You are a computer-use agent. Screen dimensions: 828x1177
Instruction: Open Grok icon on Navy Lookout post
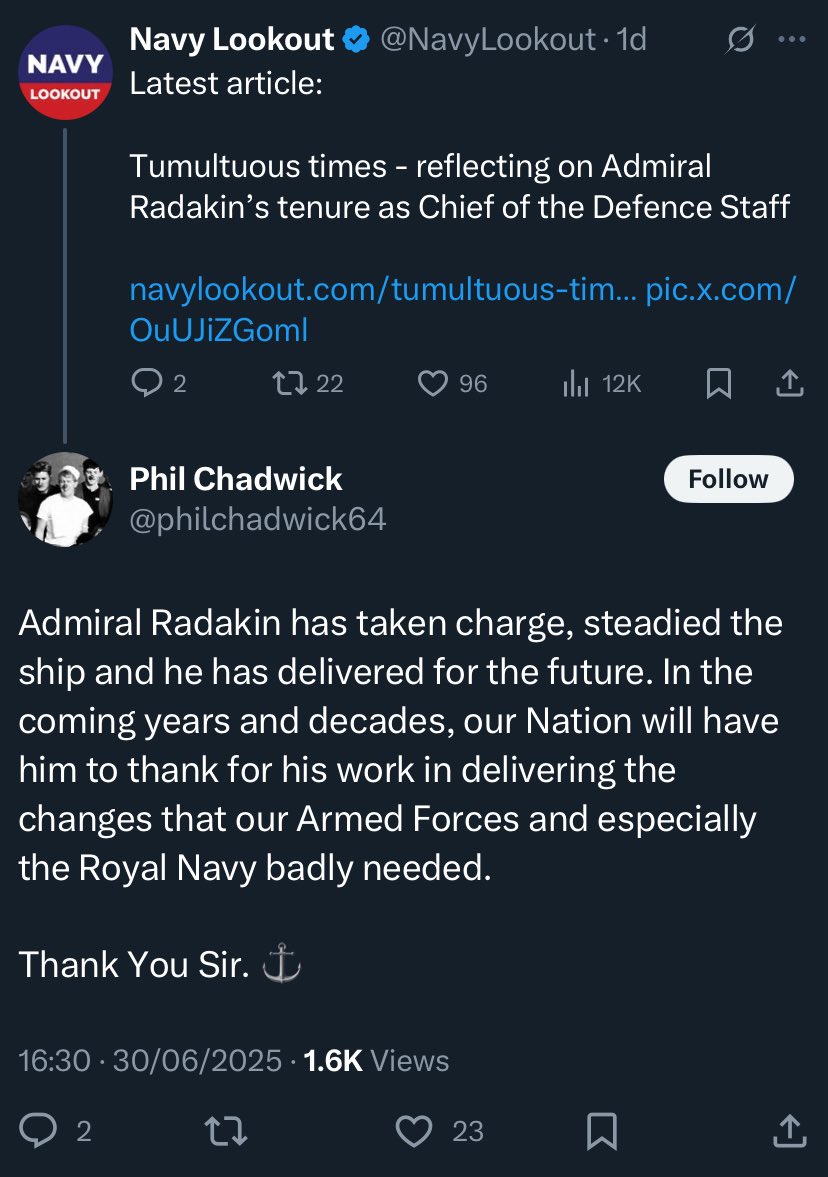pos(741,40)
